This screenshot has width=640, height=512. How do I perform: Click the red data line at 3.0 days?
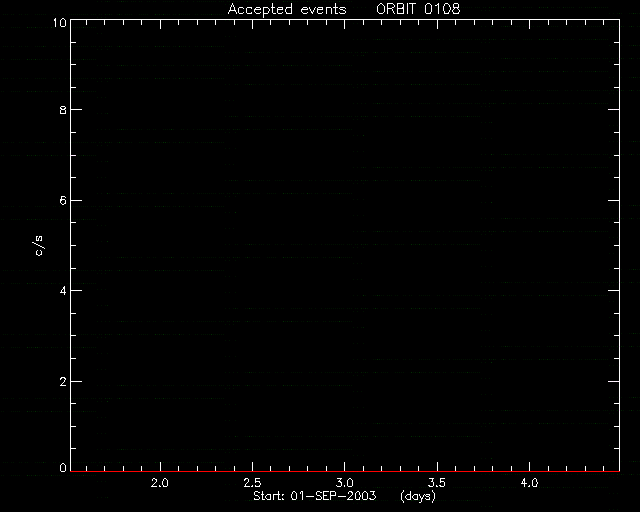click(344, 472)
